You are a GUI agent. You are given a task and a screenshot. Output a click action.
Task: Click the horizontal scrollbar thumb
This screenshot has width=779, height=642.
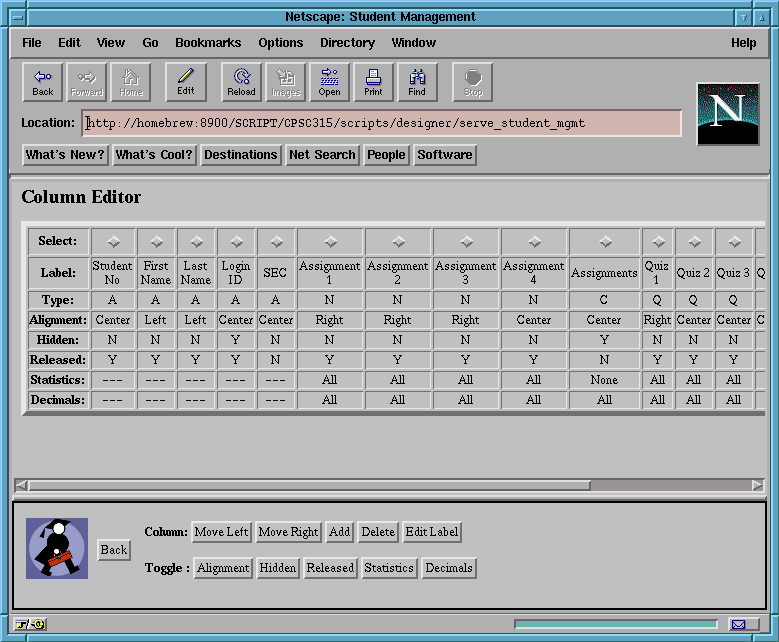click(309, 485)
